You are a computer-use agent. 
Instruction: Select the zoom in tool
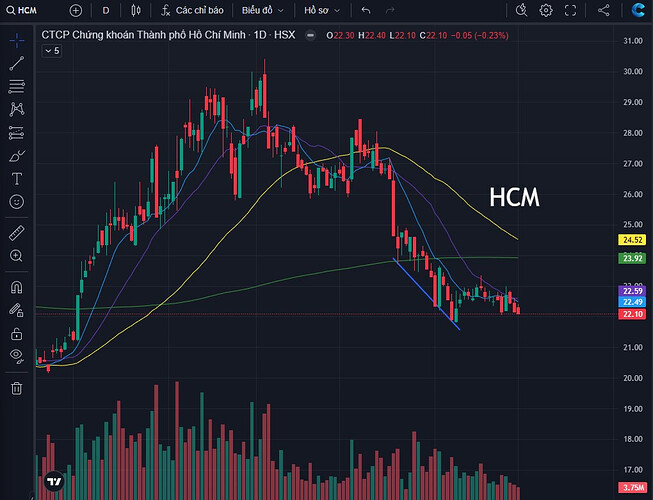click(17, 256)
